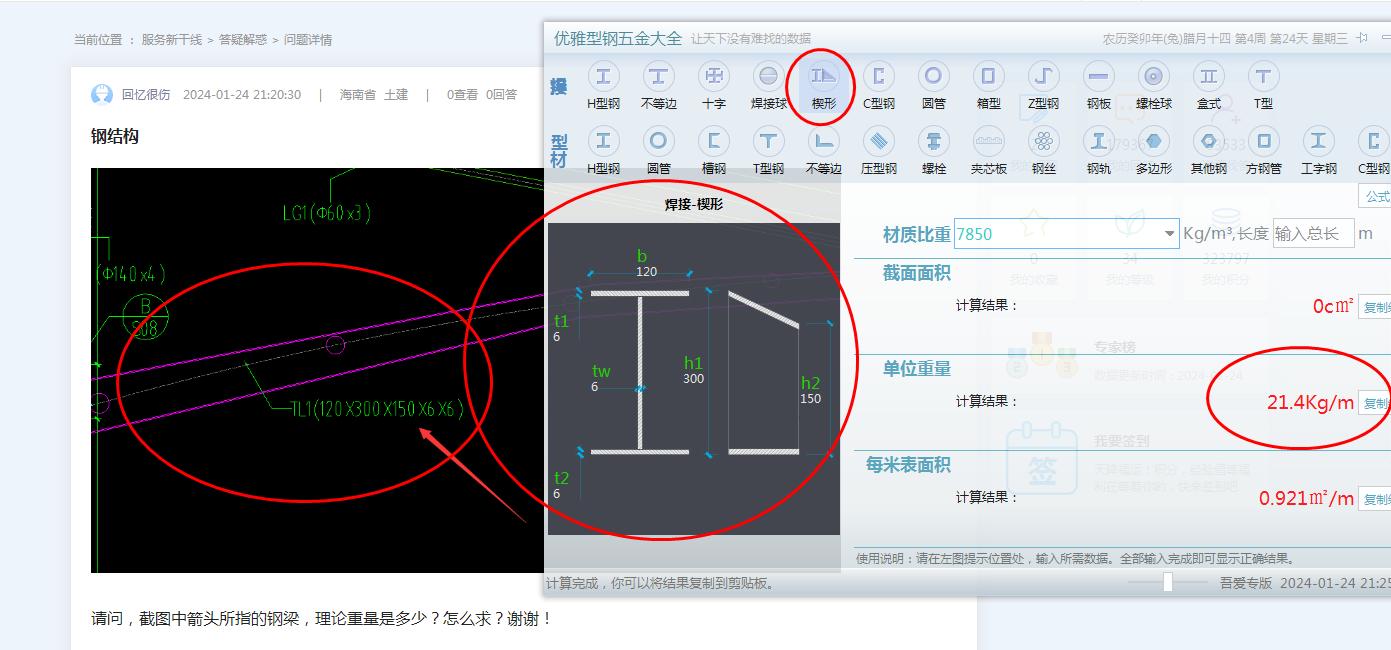The height and width of the screenshot is (650, 1391).
Task: Adjust the transparency slider in the status bar
Action: 1167,582
